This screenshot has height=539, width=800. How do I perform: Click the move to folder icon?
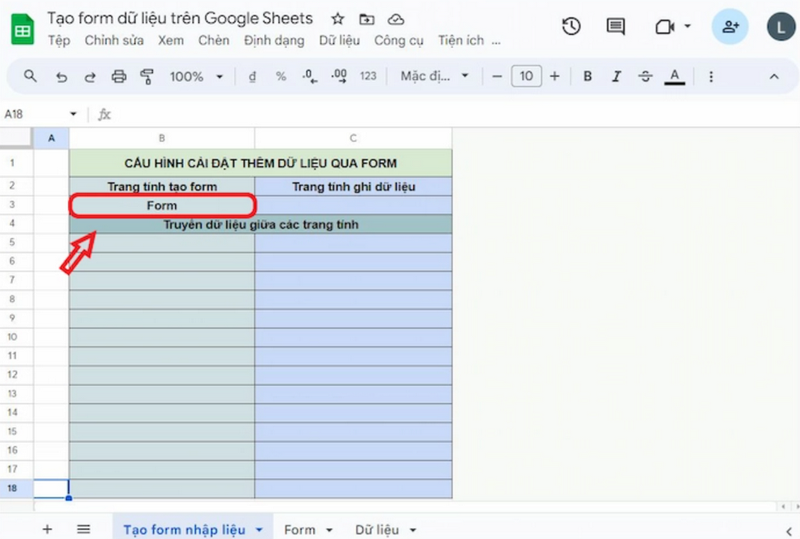pos(367,19)
